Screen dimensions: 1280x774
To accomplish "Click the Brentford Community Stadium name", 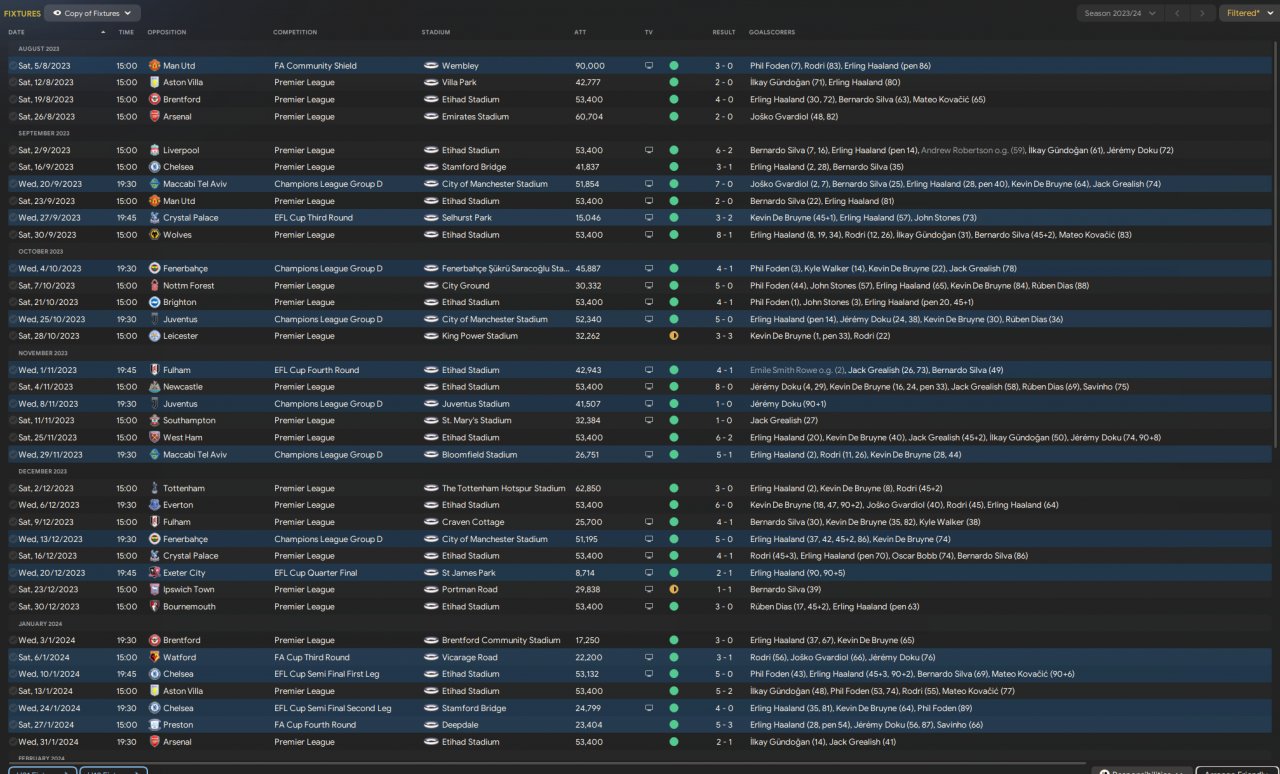I will [x=501, y=641].
